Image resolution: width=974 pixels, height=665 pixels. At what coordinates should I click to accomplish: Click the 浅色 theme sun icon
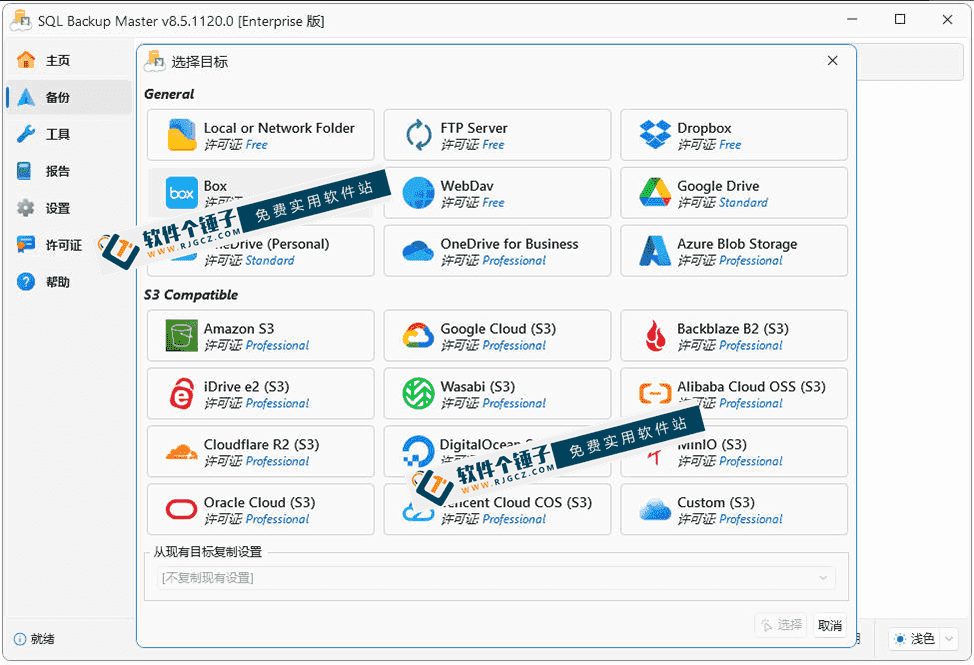tap(899, 638)
